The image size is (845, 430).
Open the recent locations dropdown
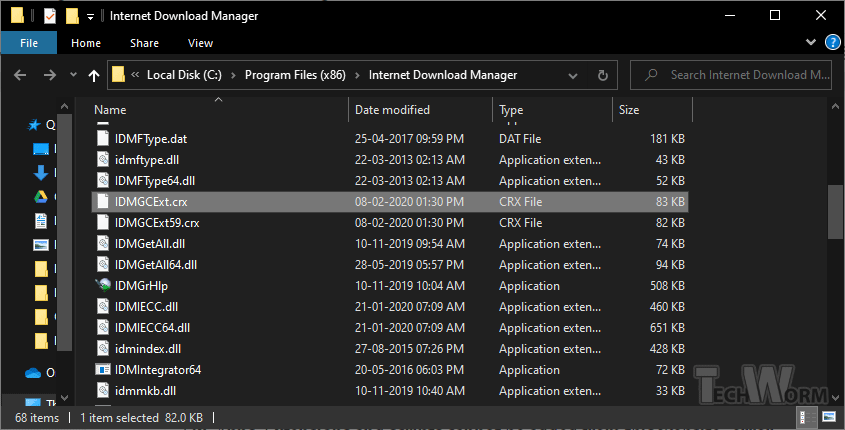coord(73,75)
